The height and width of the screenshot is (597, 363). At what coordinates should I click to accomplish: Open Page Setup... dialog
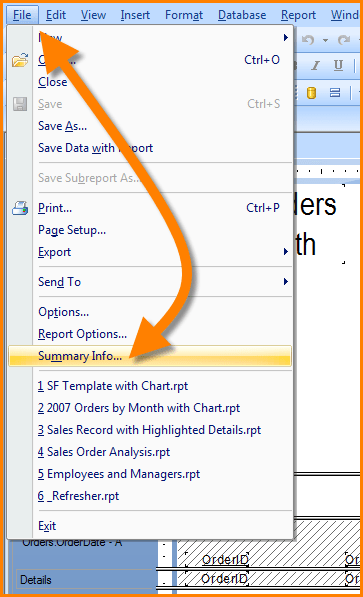(72, 230)
